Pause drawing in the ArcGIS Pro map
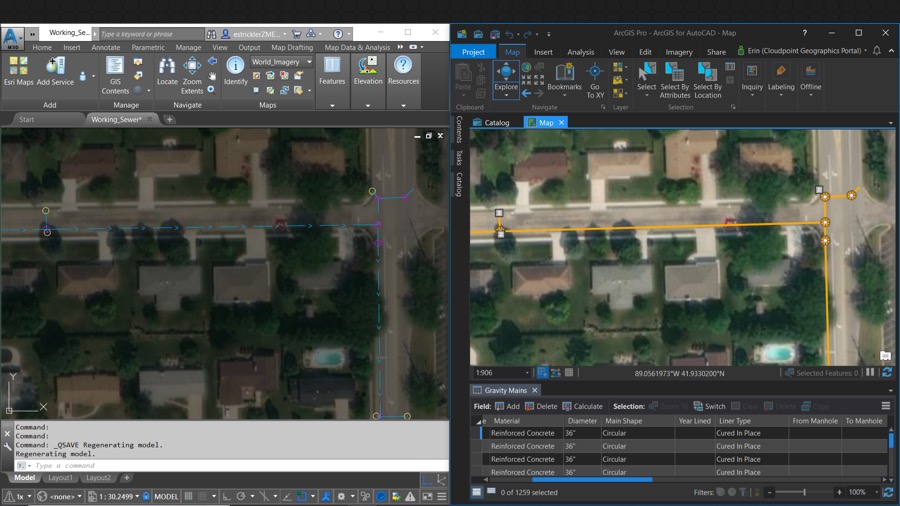Image resolution: width=900 pixels, height=506 pixels. [x=870, y=372]
